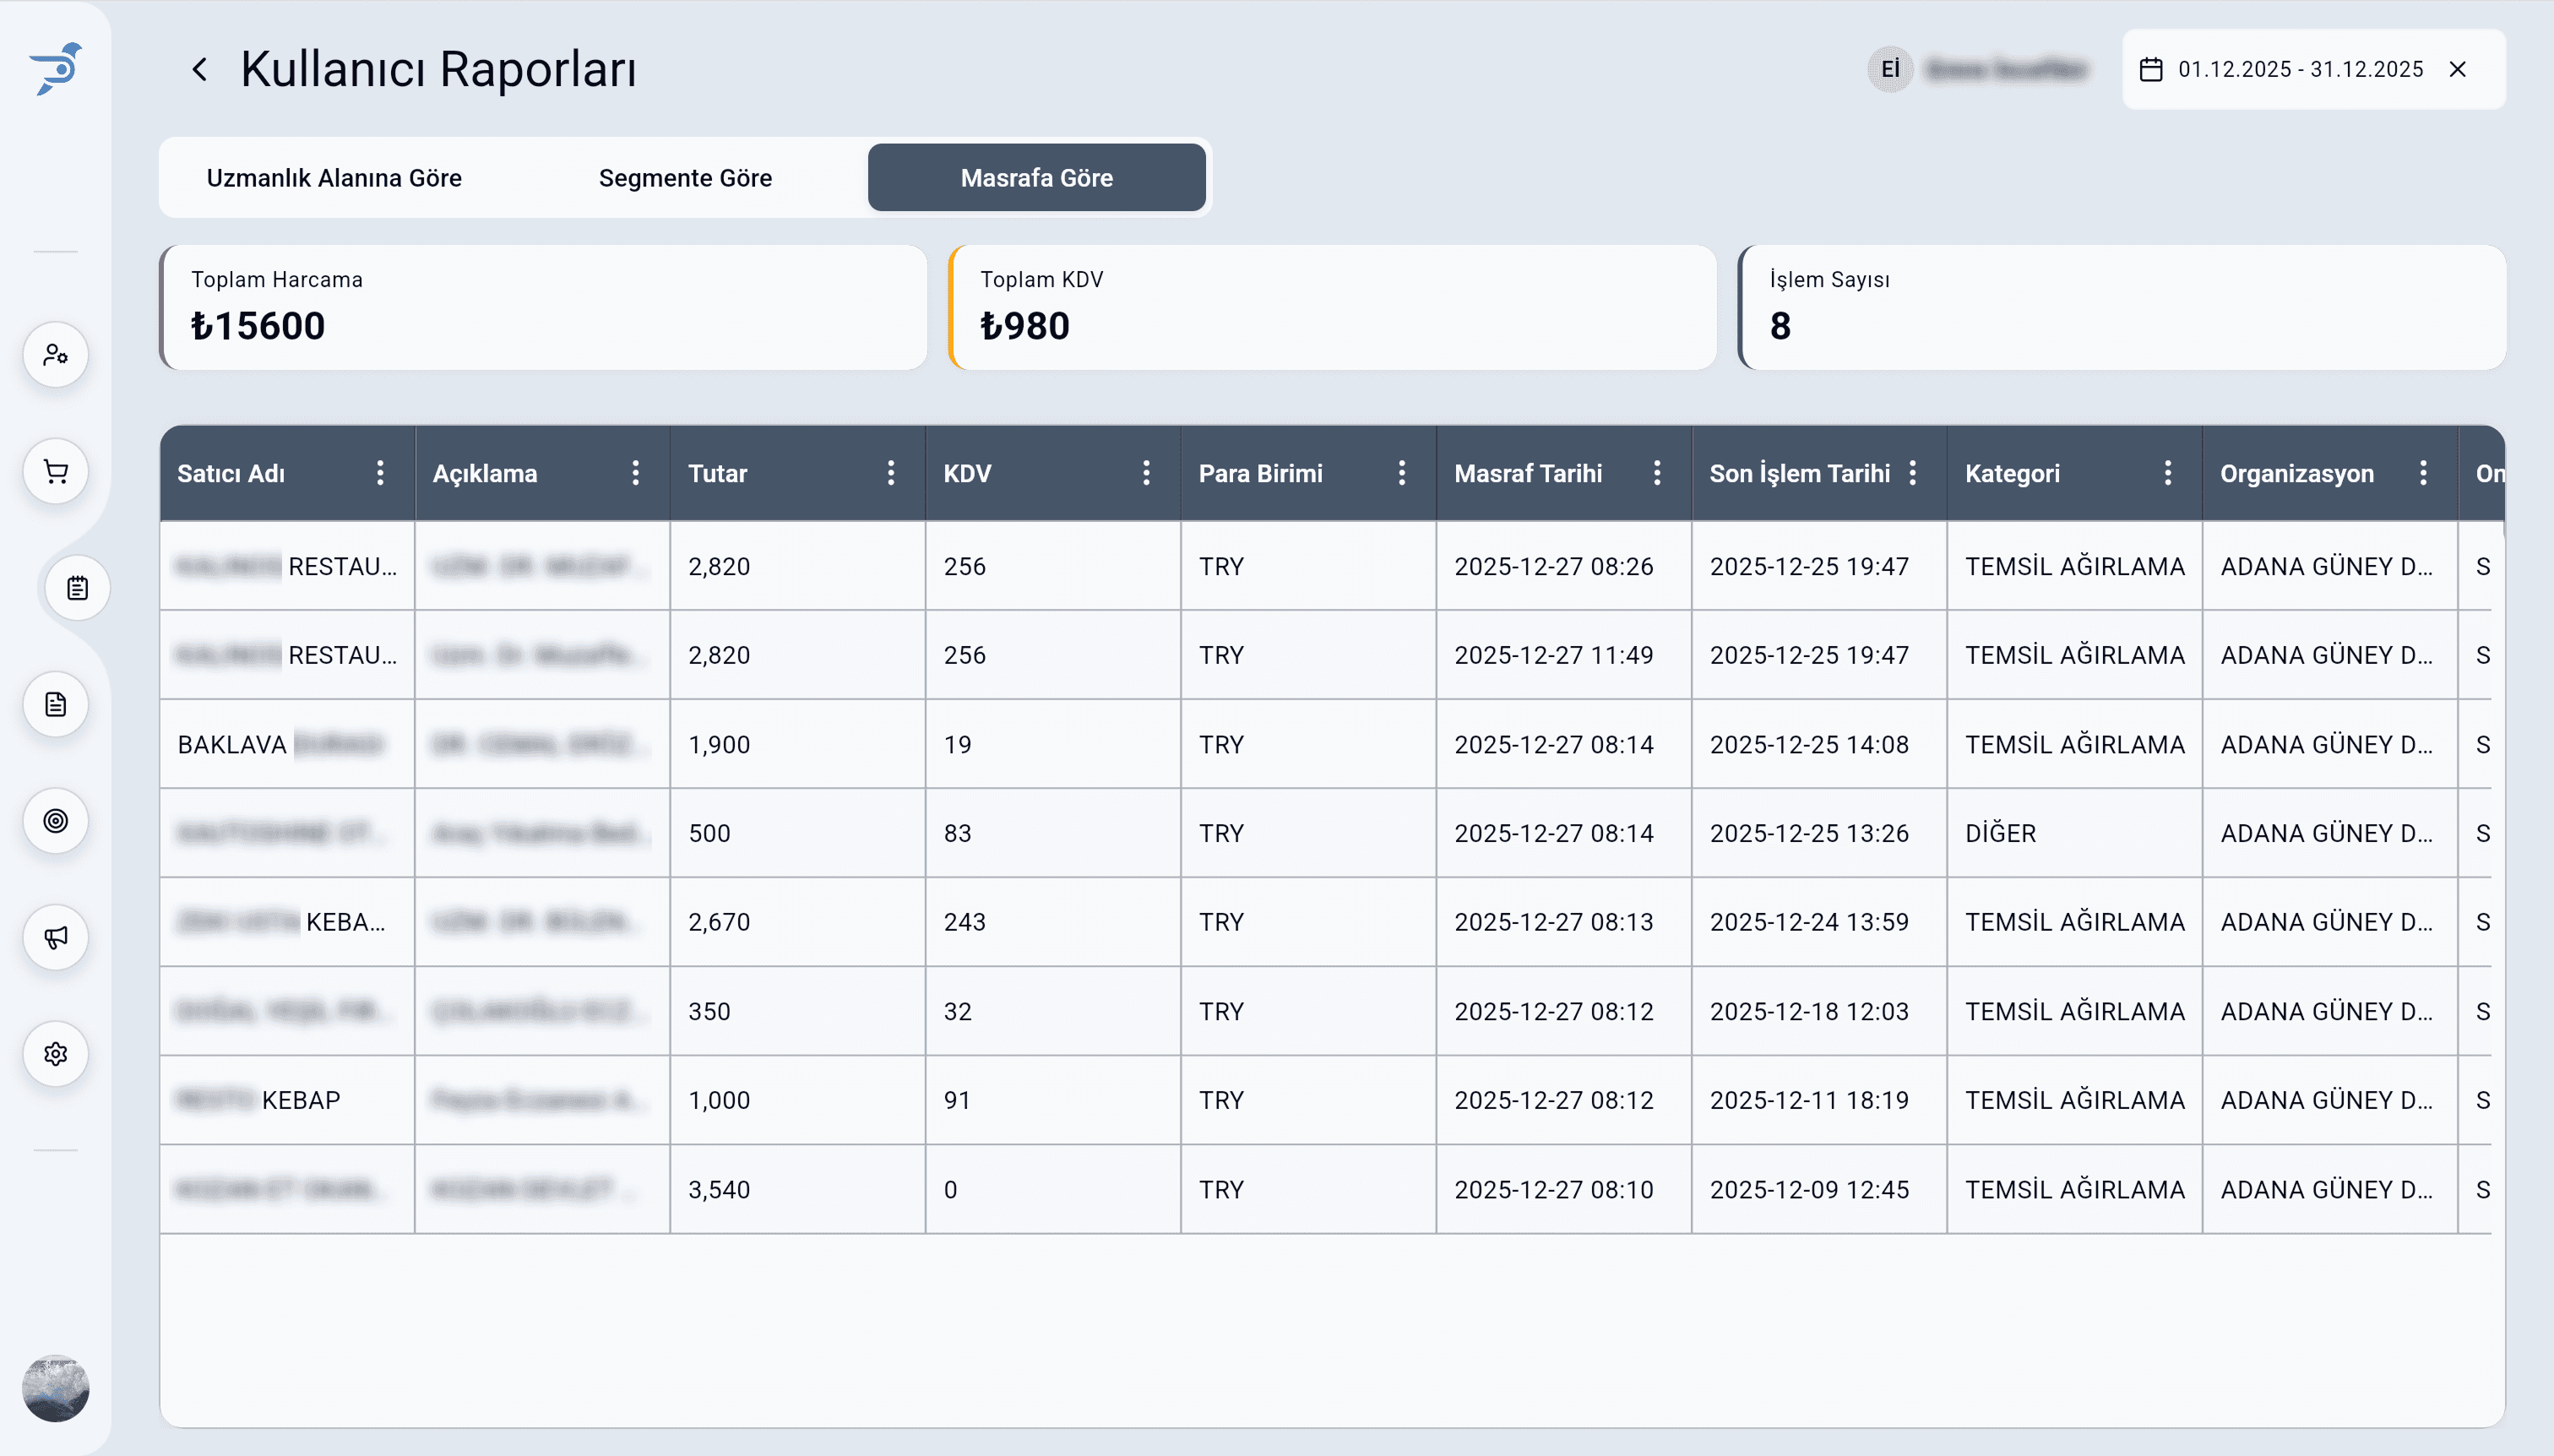Image resolution: width=2554 pixels, height=1456 pixels.
Task: Open the megaphone announcements sidebar icon
Action: [x=56, y=938]
